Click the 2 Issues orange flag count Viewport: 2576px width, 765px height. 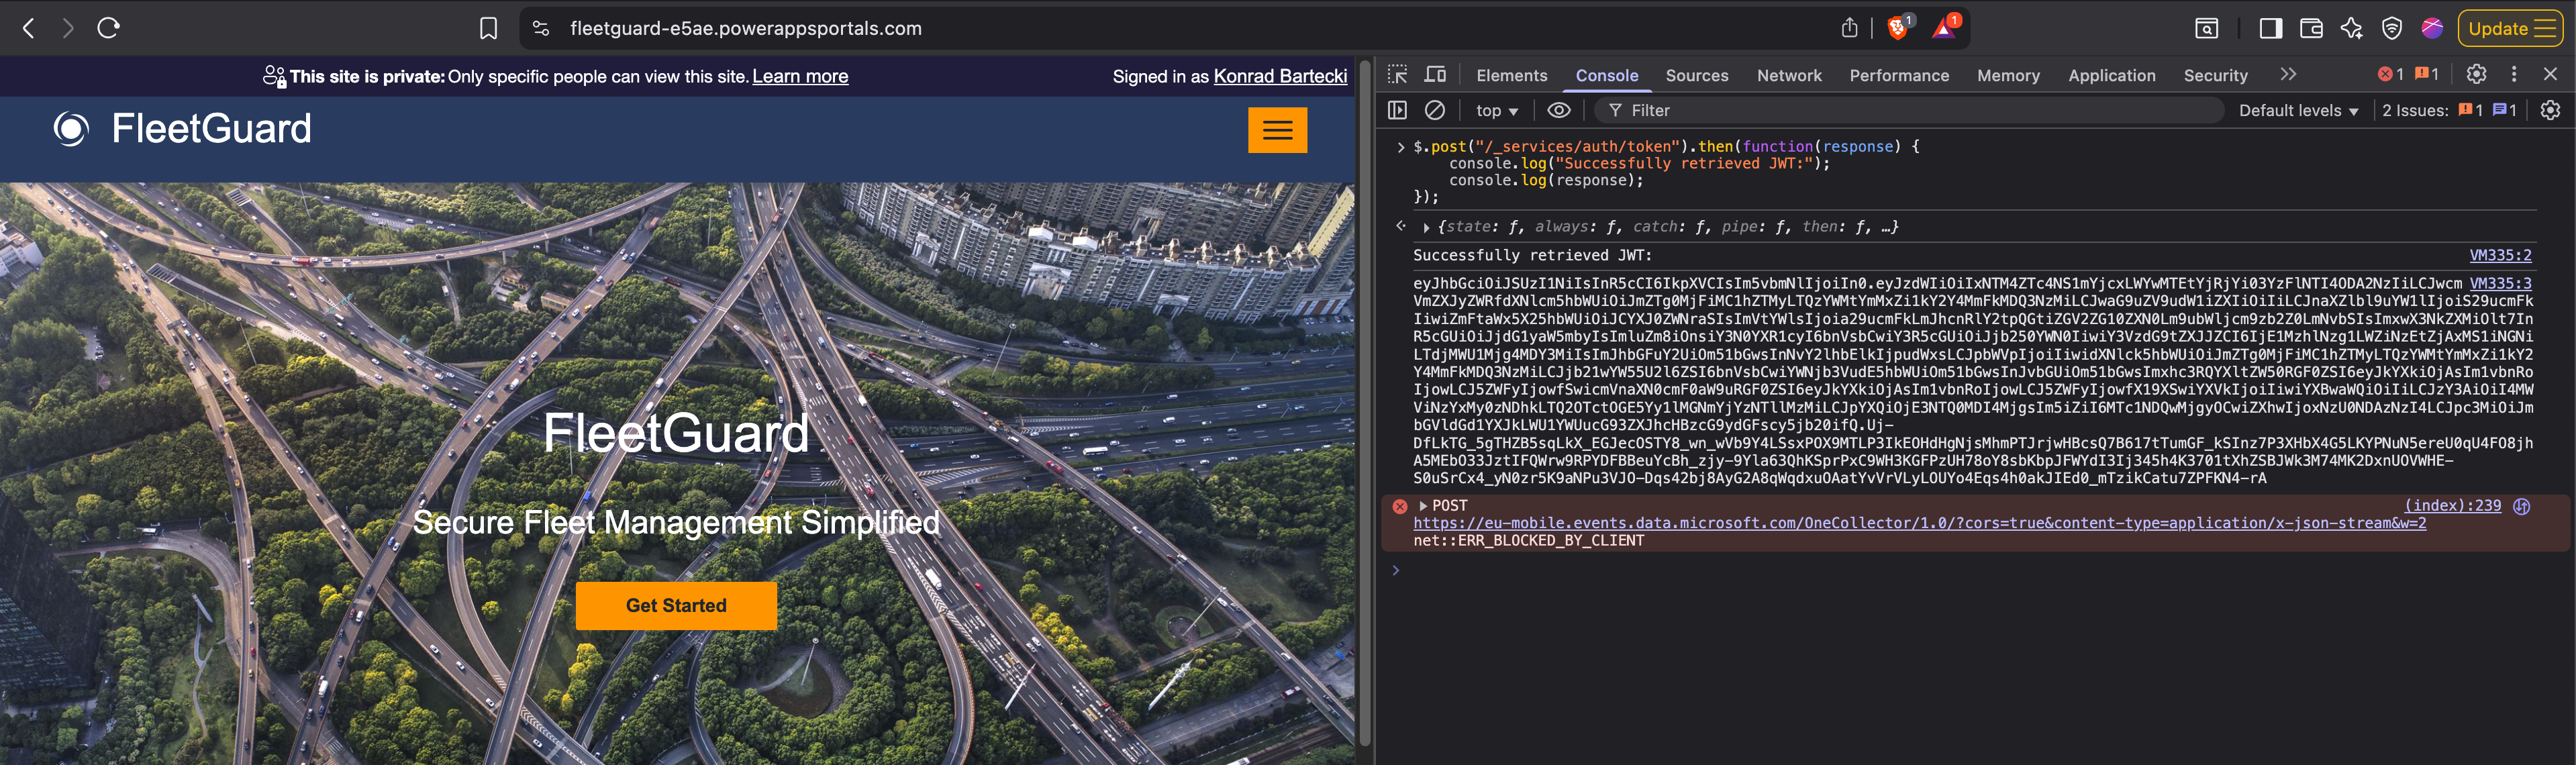click(x=2470, y=110)
